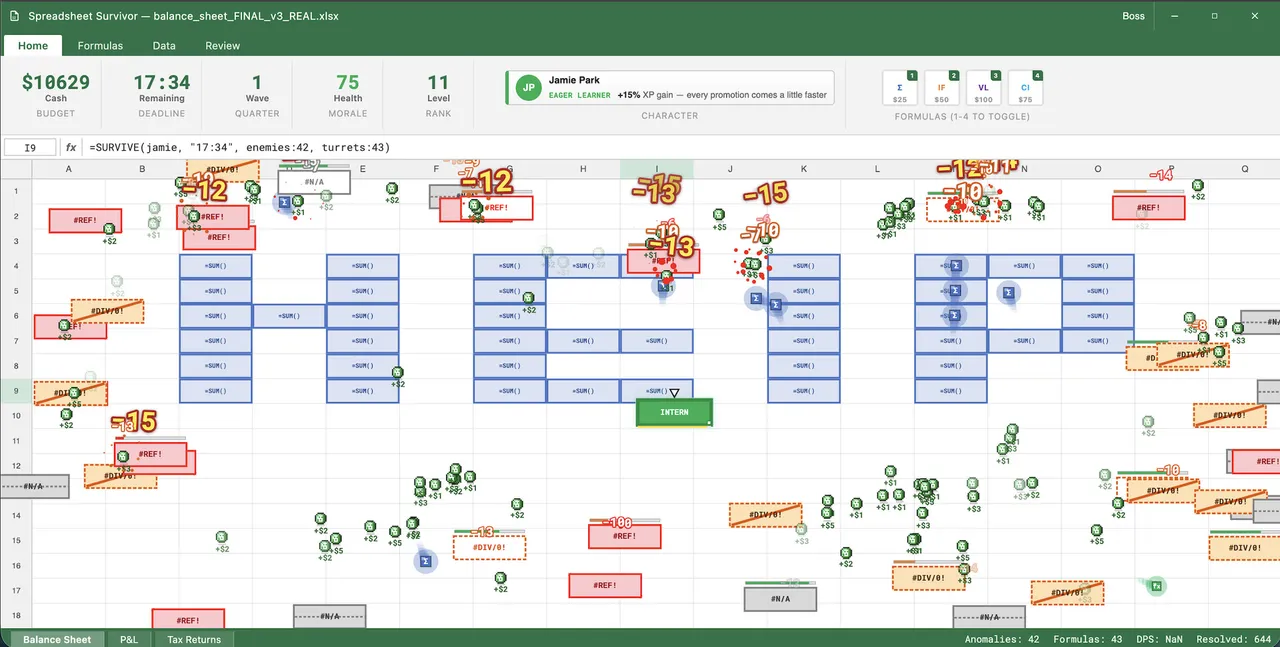Open the Review ribbon tab
Viewport: 1280px width, 647px height.
[223, 46]
